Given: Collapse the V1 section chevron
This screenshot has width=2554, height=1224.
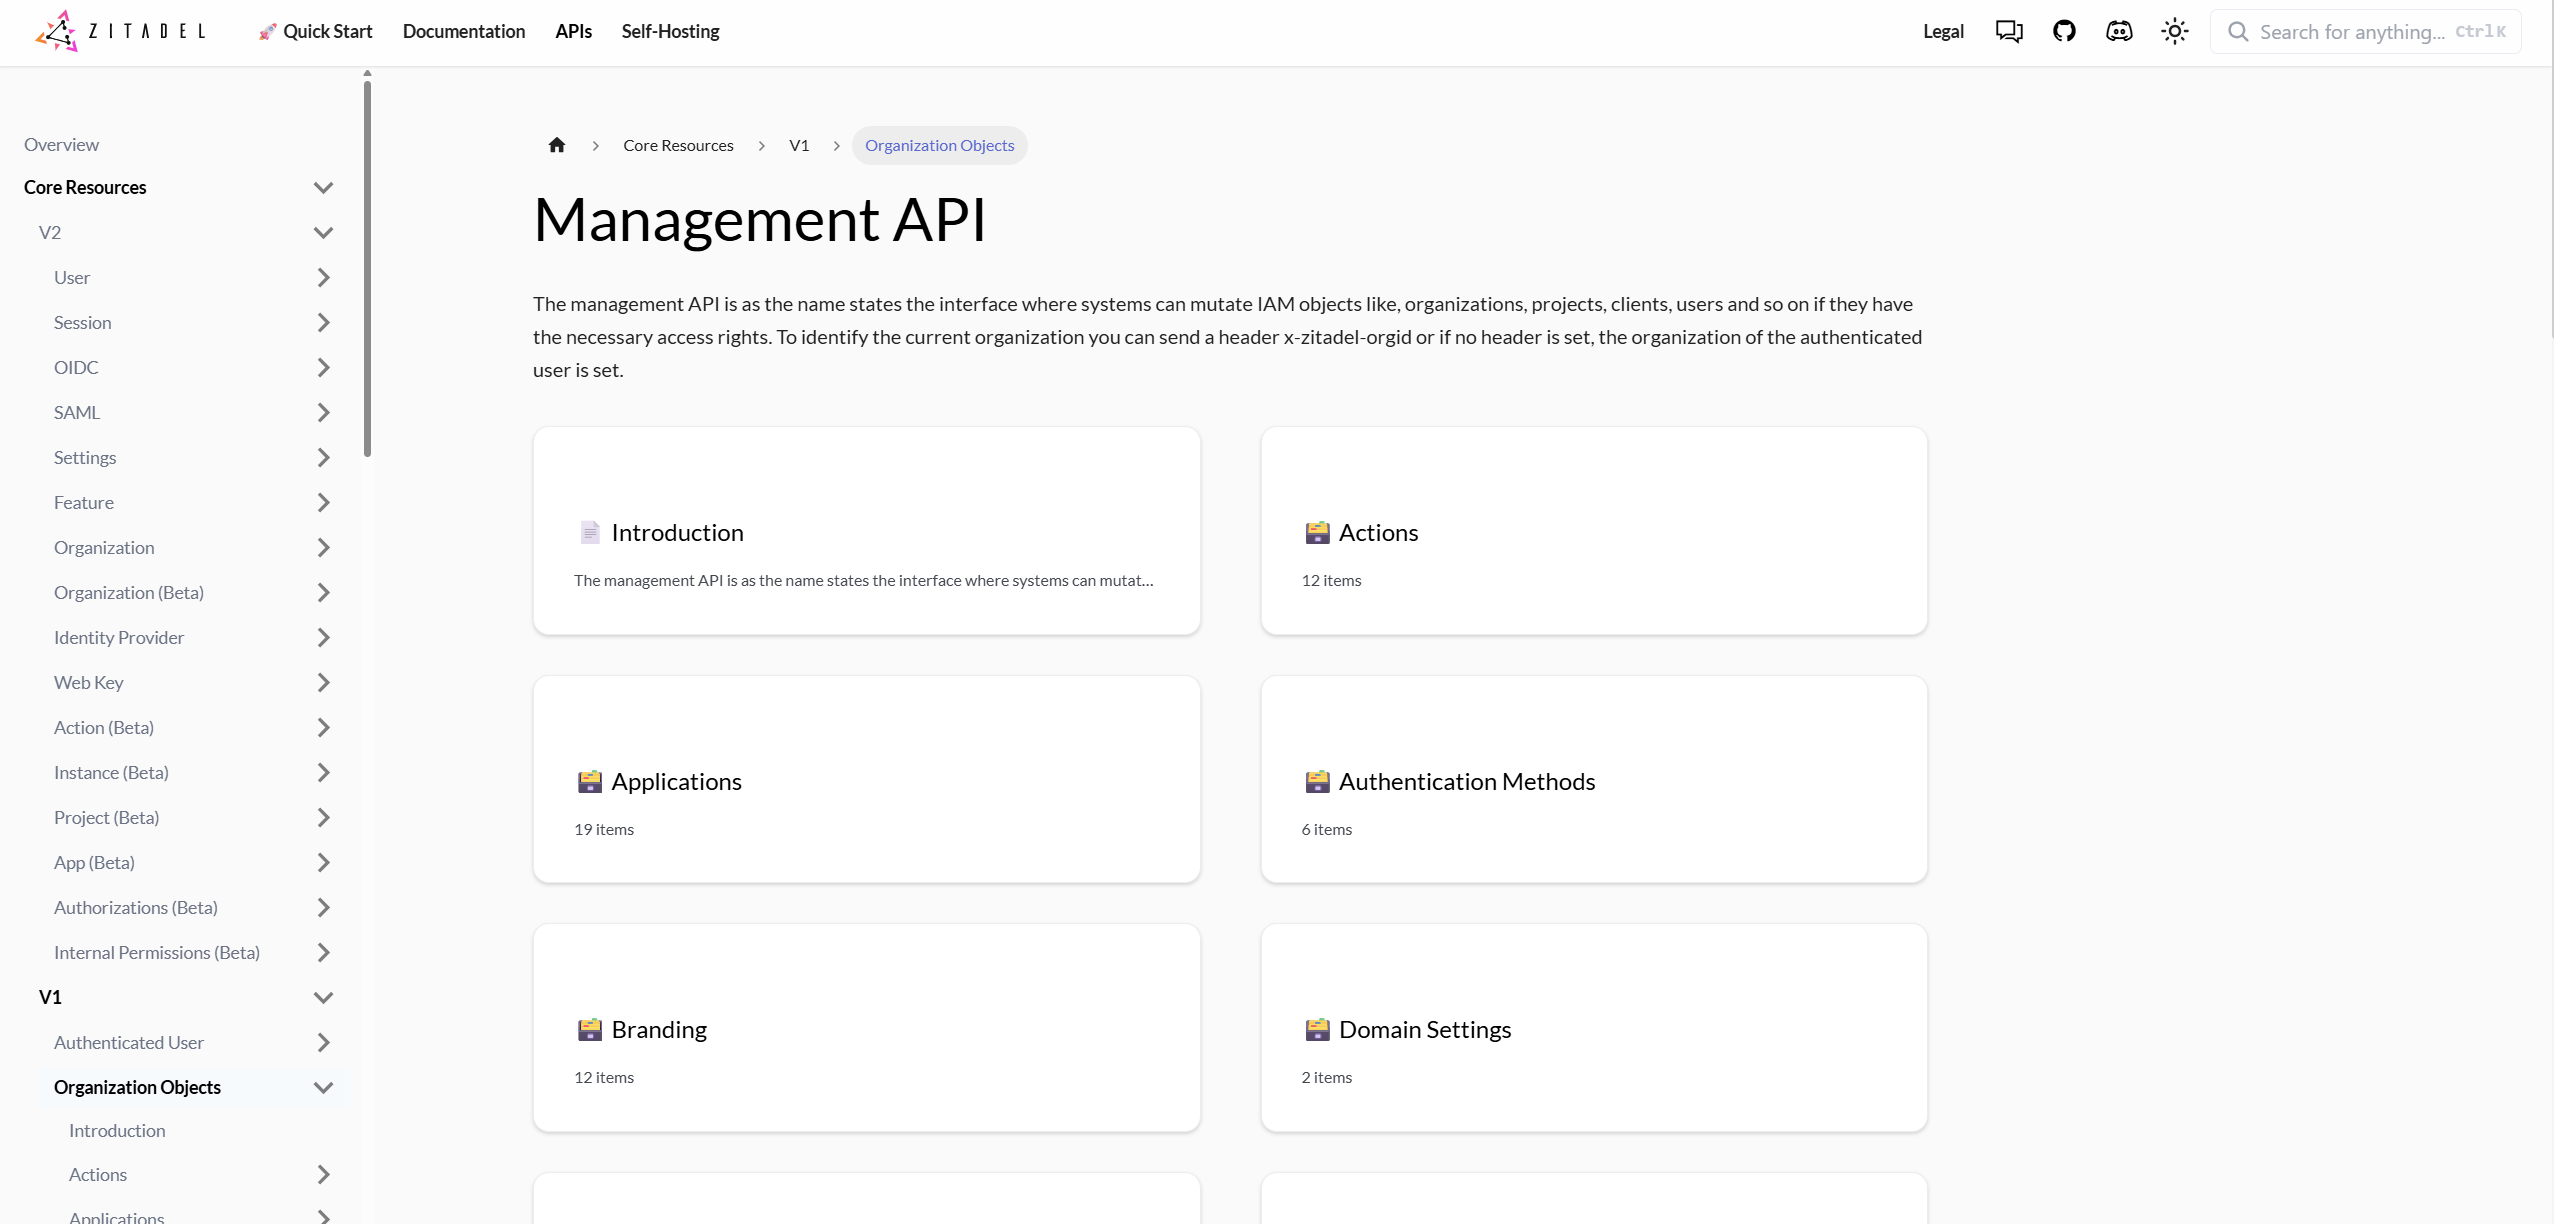Looking at the screenshot, I should tap(323, 997).
